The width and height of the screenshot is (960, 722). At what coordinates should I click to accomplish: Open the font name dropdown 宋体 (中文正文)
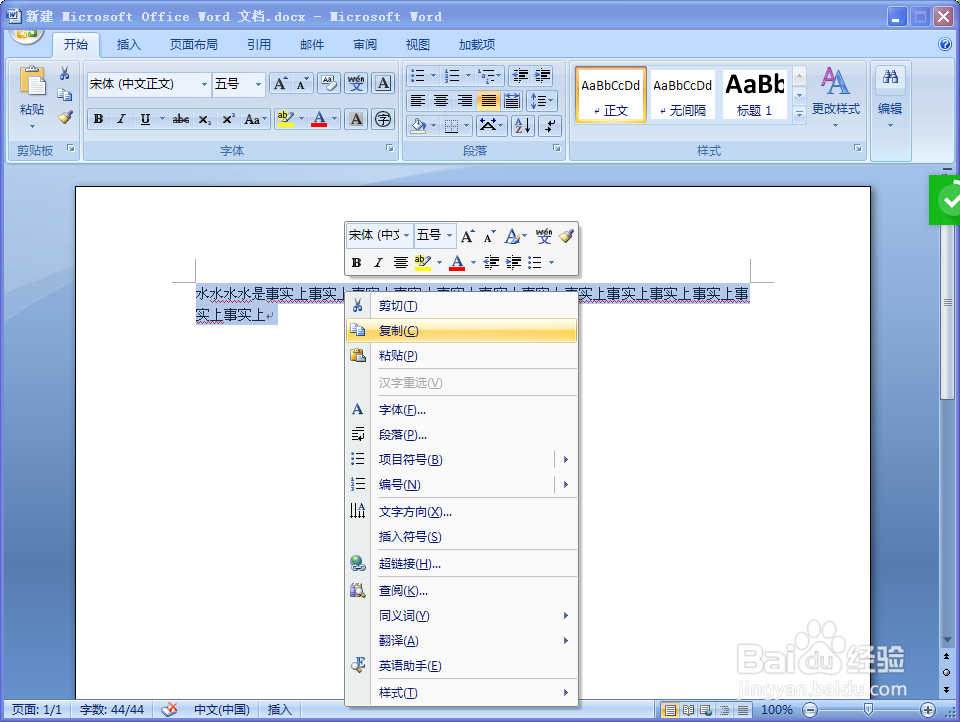[x=204, y=84]
